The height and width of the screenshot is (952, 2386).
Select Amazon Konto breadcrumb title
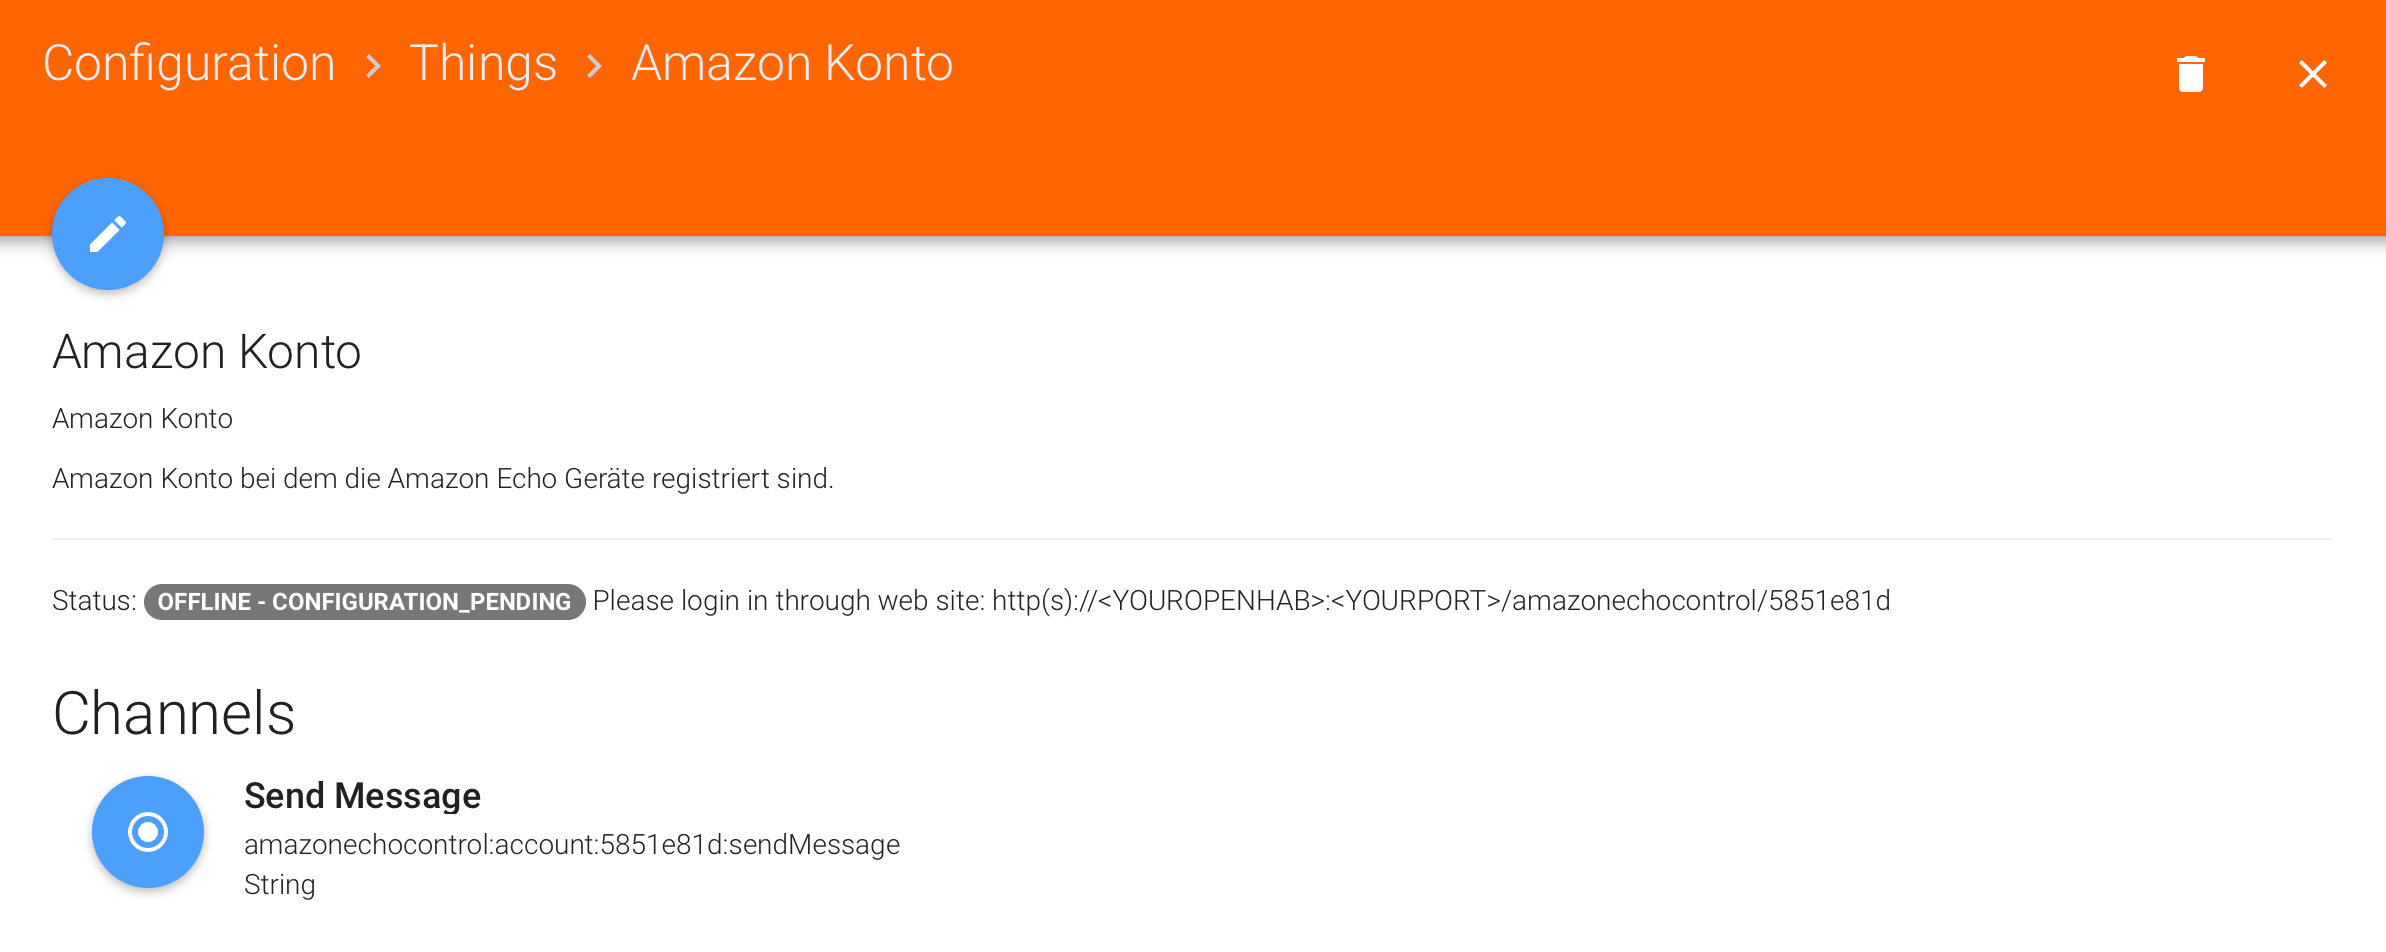click(x=792, y=64)
